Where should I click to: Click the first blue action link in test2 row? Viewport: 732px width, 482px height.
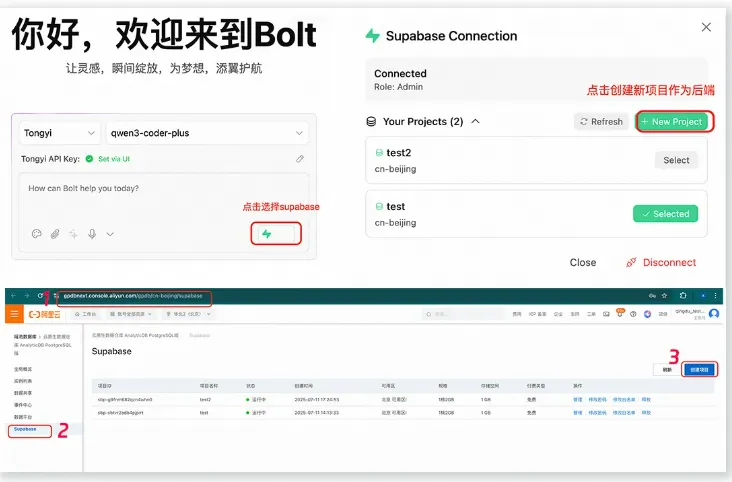pyautogui.click(x=577, y=400)
